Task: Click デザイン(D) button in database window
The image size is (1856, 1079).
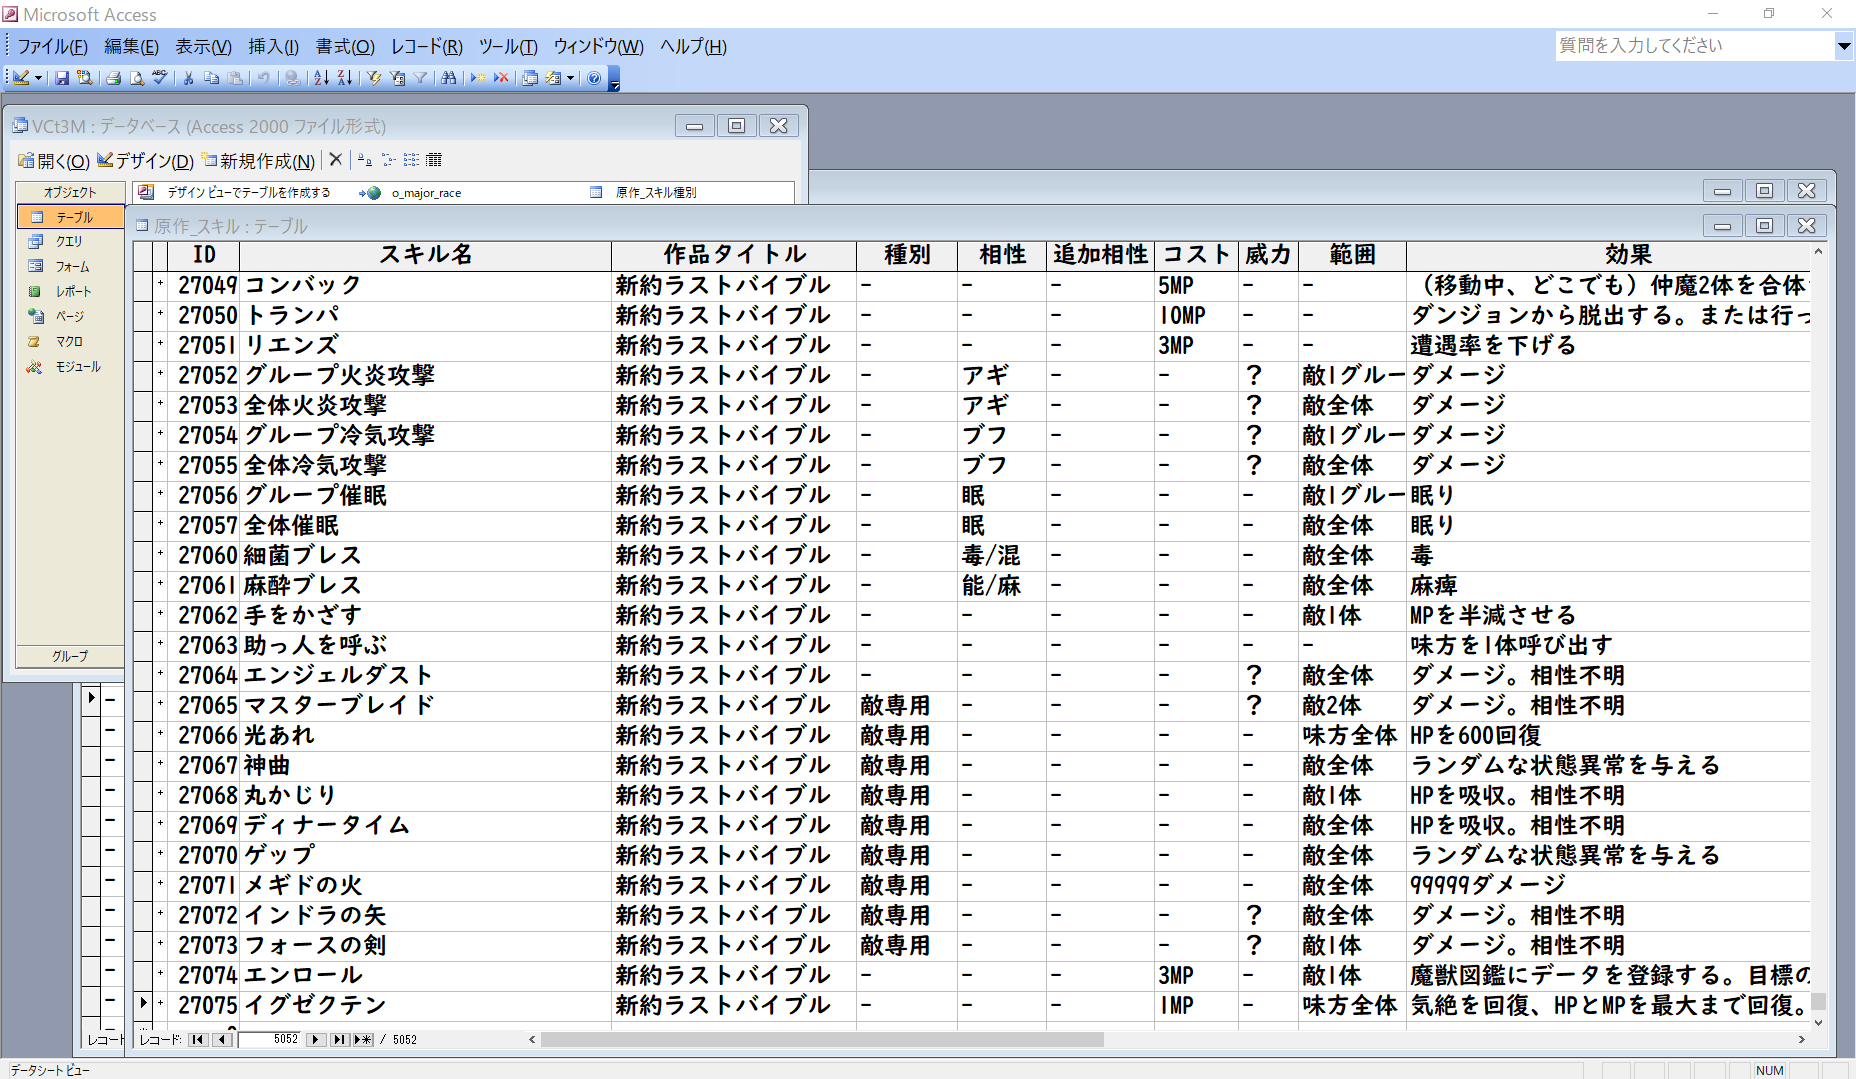Action: tap(146, 161)
